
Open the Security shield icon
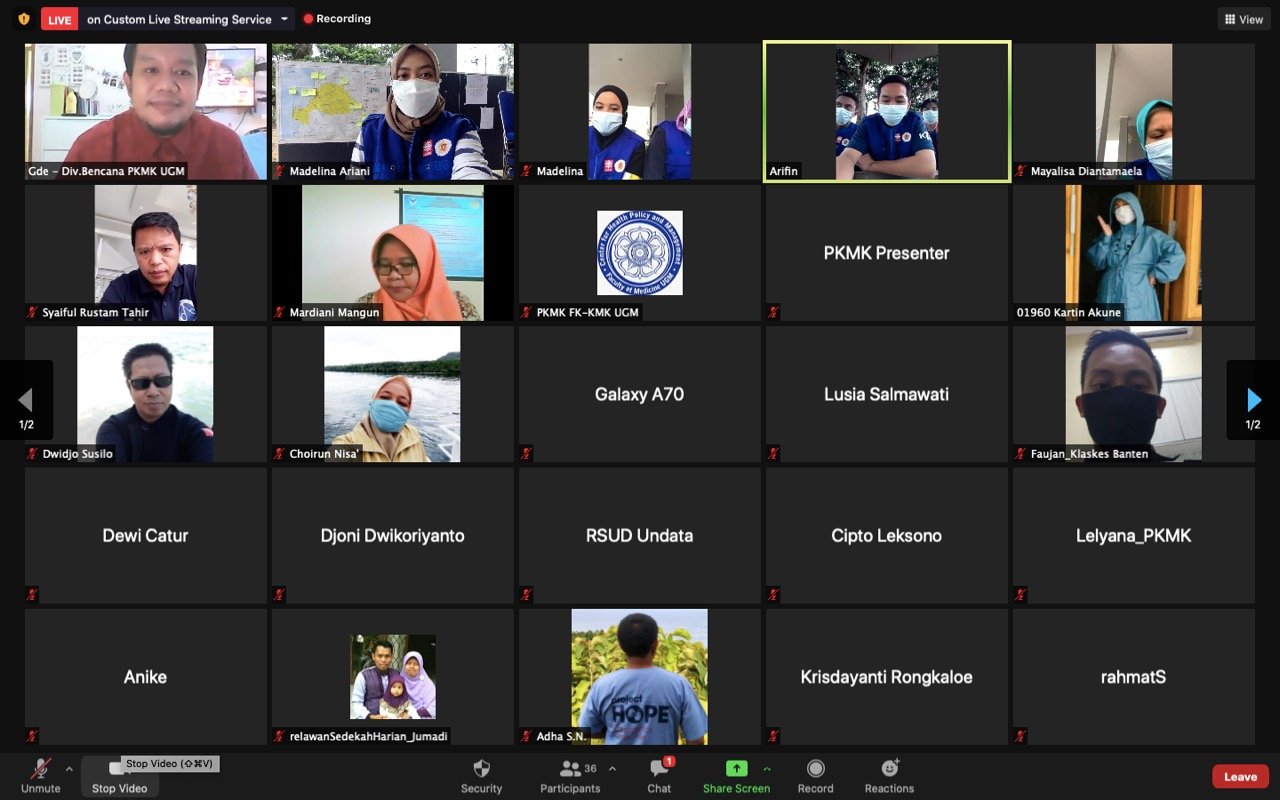tap(481, 769)
